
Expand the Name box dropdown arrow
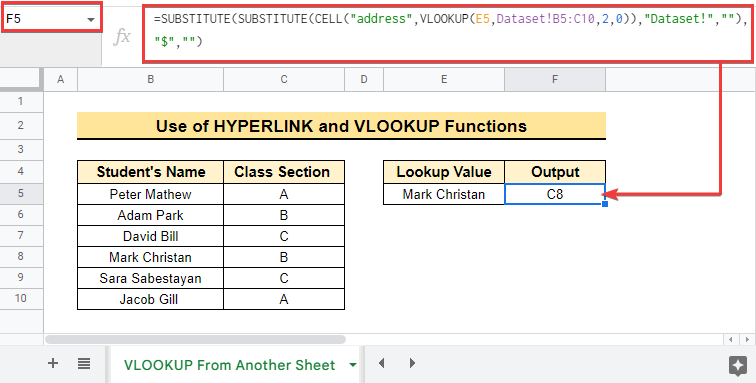91,20
